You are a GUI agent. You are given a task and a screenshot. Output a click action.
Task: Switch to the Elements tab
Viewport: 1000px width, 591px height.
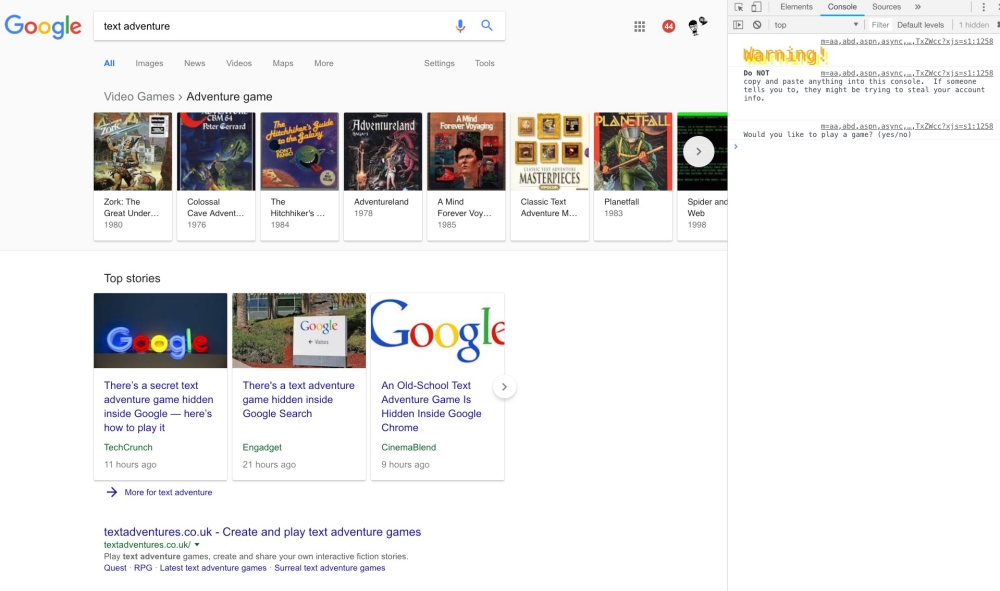pos(796,7)
